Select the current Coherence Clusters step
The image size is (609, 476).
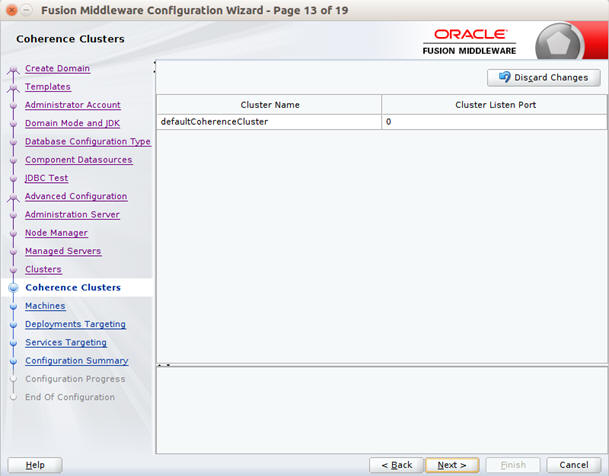click(73, 287)
